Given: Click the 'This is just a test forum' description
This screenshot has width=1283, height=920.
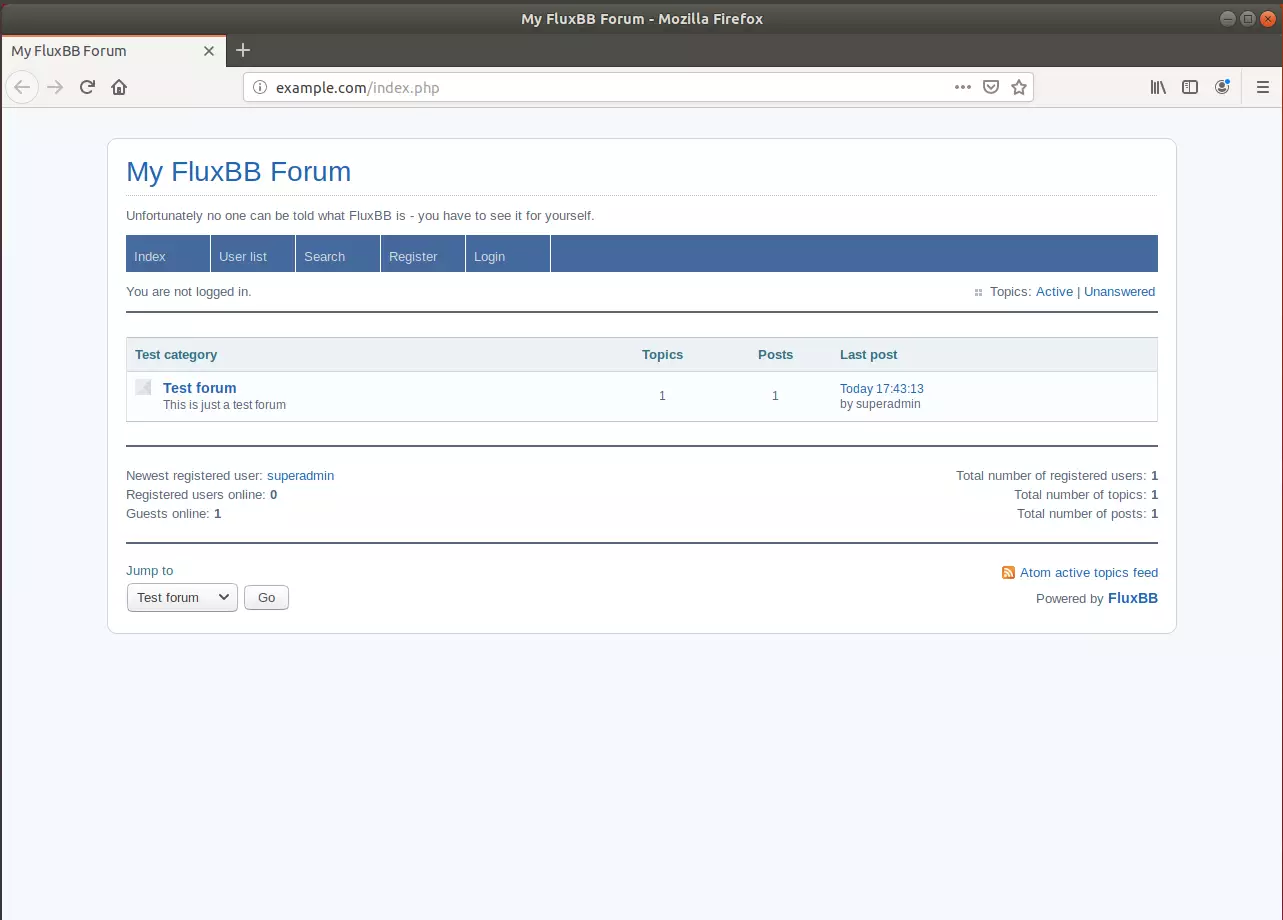Looking at the screenshot, I should [x=224, y=405].
